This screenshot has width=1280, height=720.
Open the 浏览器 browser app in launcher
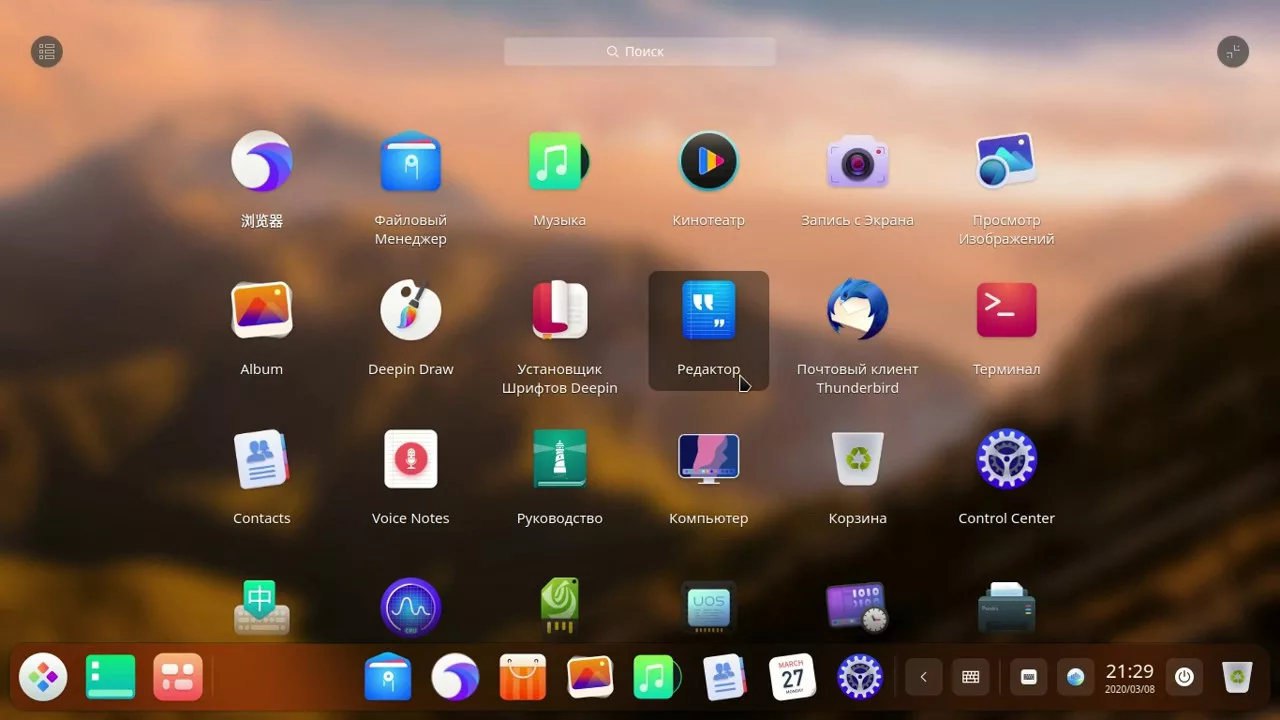[x=261, y=161]
